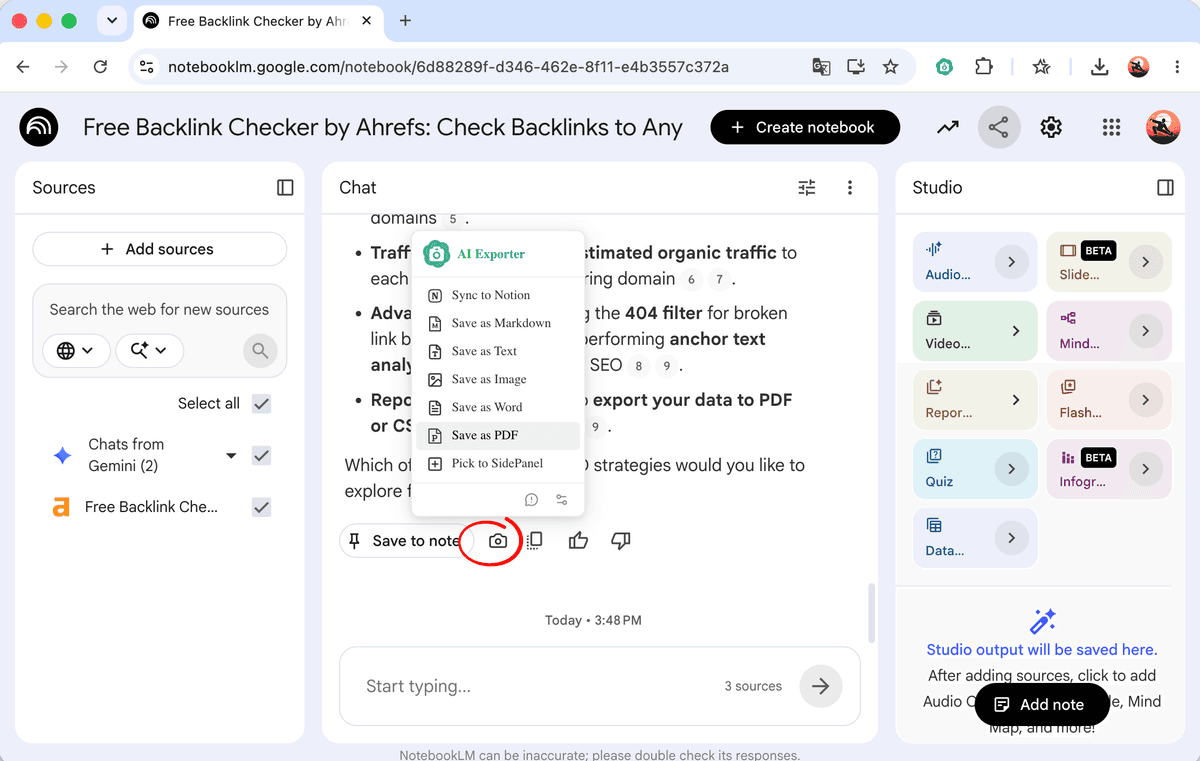Uncheck the Chats from Gemini source
Screen dimensions: 1200x761
[262, 456]
